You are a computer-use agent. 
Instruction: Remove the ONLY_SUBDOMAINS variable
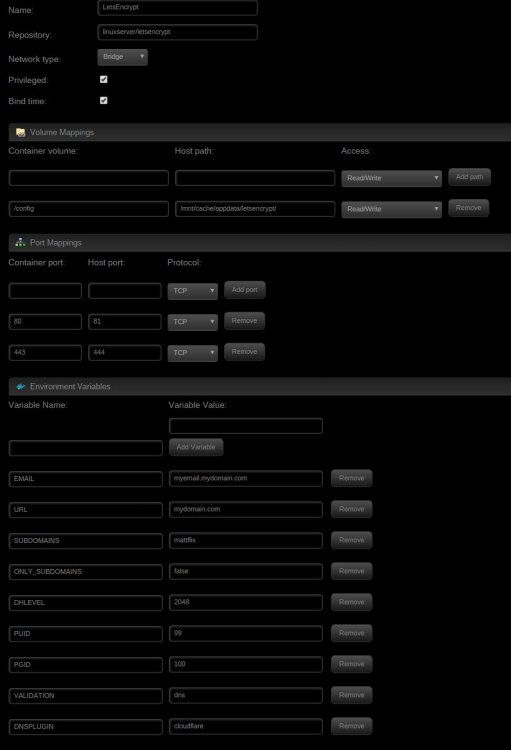pyautogui.click(x=352, y=571)
